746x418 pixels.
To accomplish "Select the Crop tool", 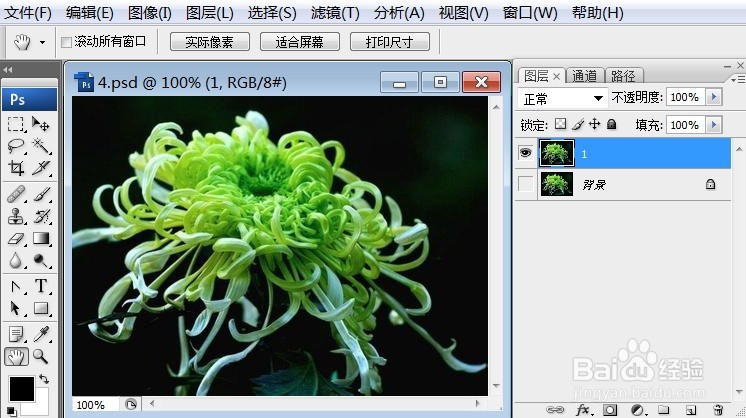I will coord(16,167).
